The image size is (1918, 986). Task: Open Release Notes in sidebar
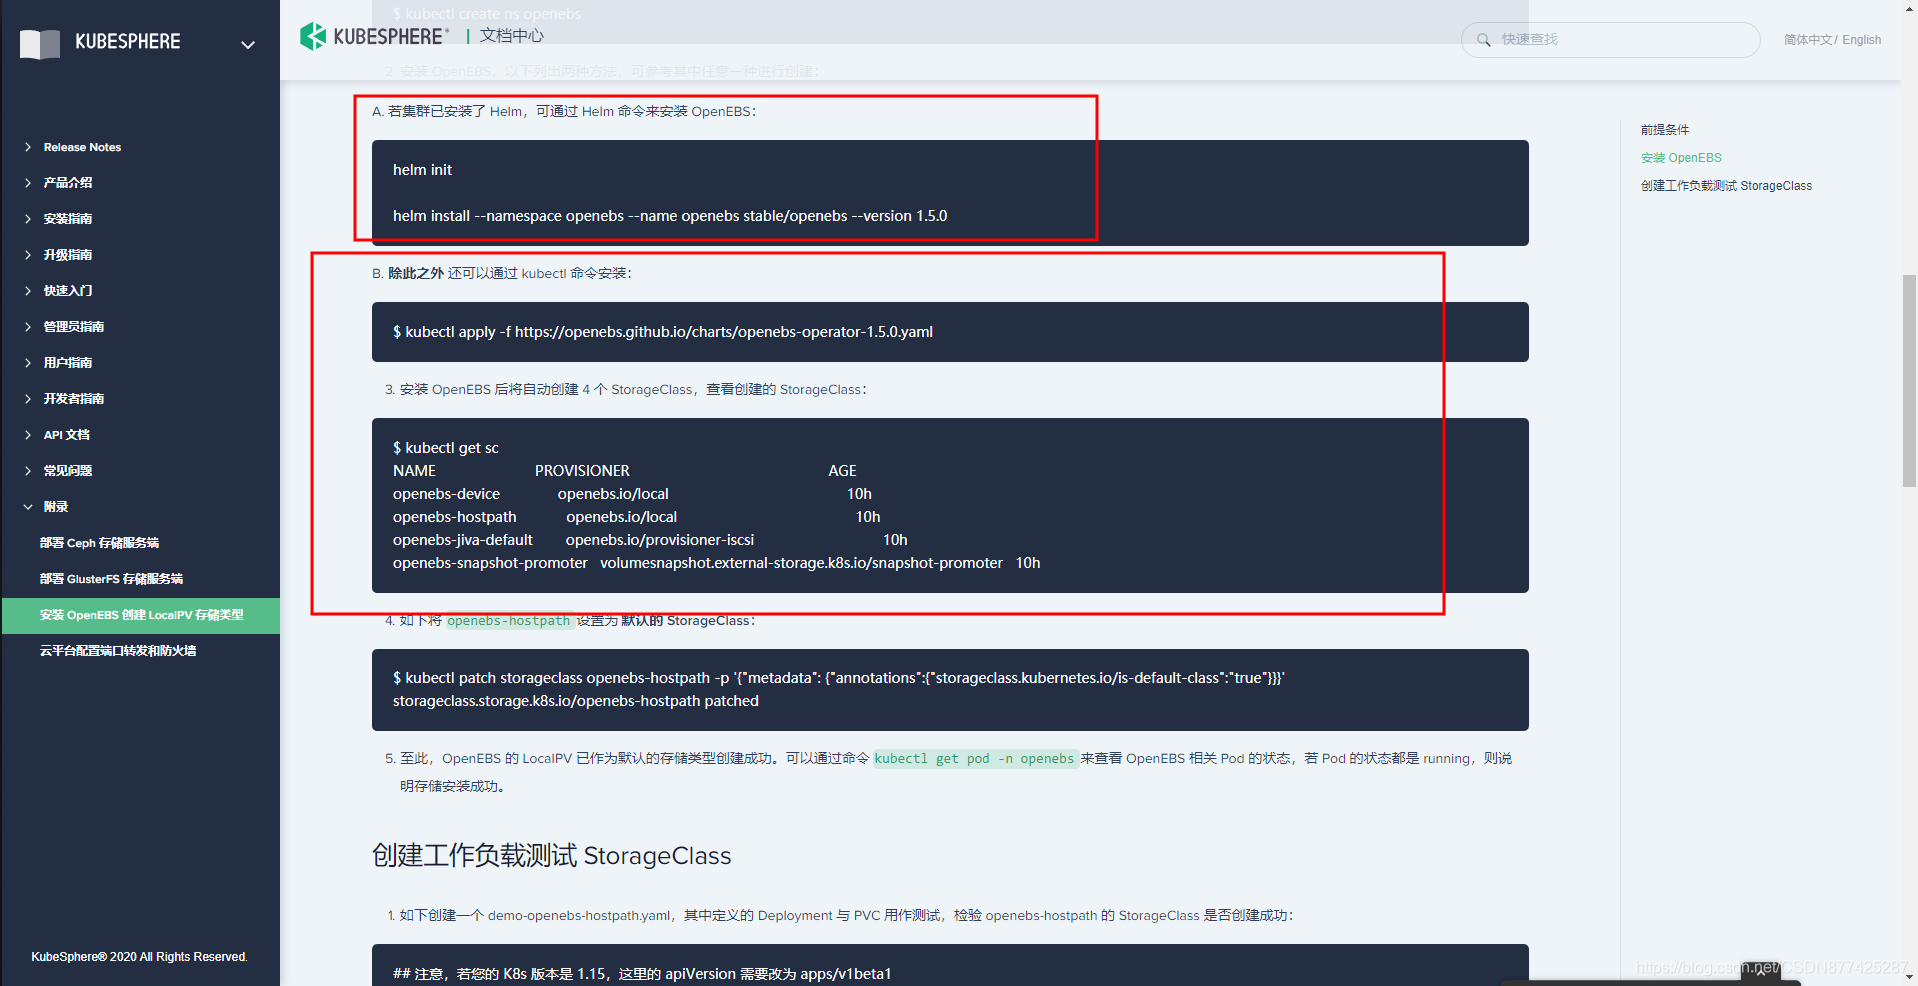[82, 147]
